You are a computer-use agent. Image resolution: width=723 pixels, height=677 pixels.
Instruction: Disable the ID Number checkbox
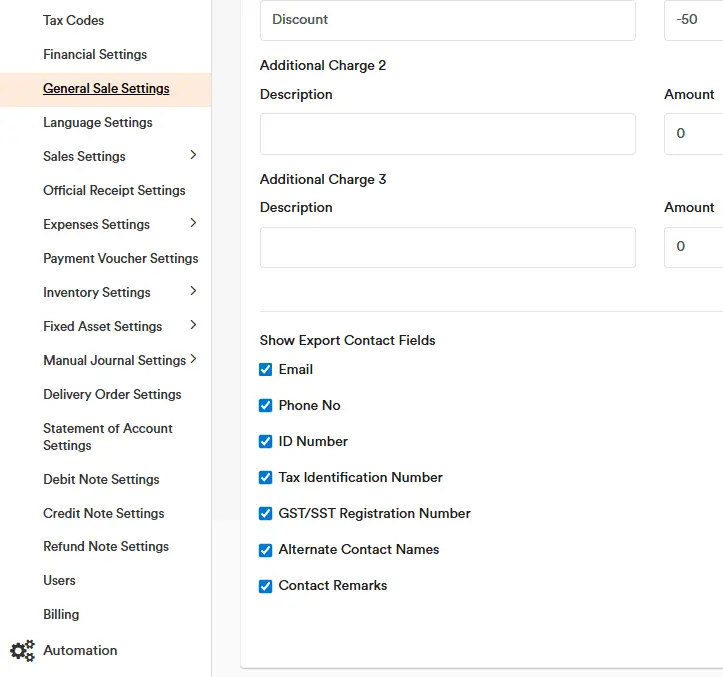[x=266, y=442]
